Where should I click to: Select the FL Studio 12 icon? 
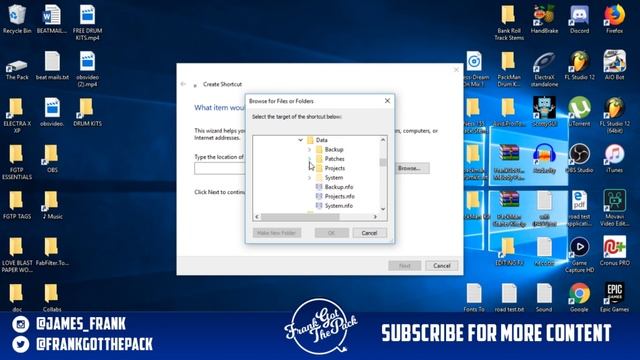tap(579, 65)
